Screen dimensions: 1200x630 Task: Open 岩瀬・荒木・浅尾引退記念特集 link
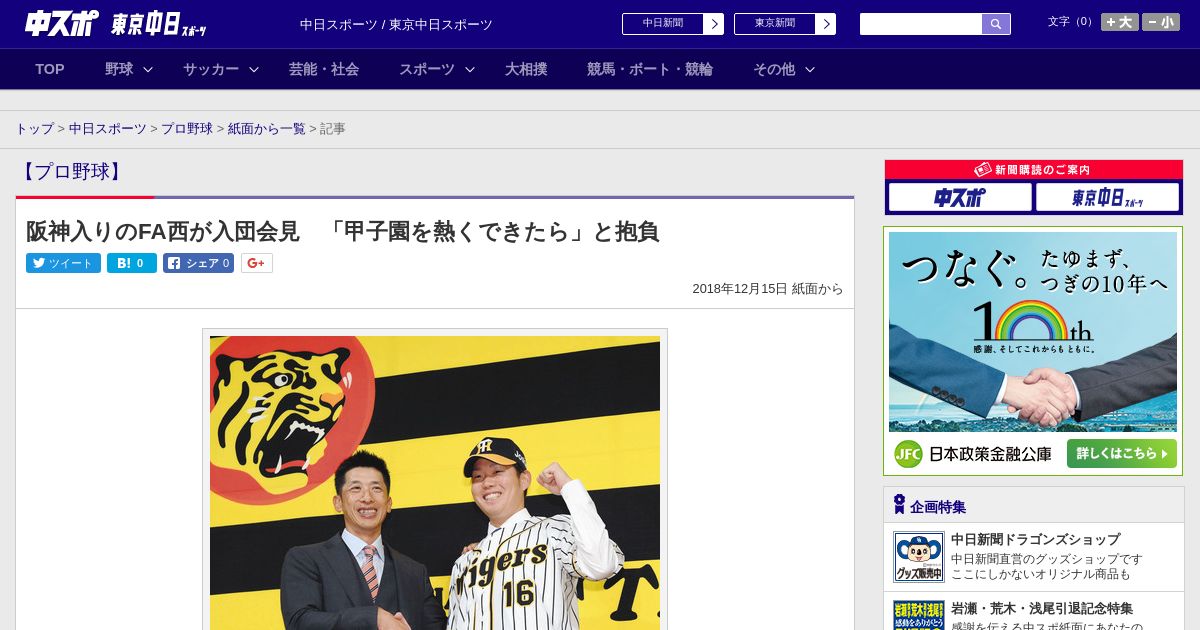1042,608
